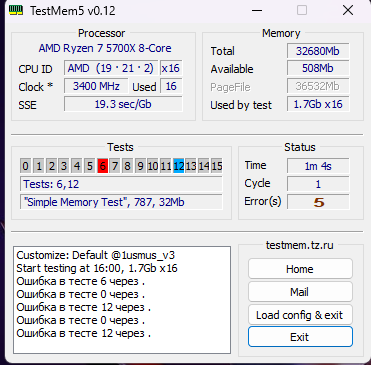Select test box 4
The height and width of the screenshot is (365, 371).
(x=77, y=166)
